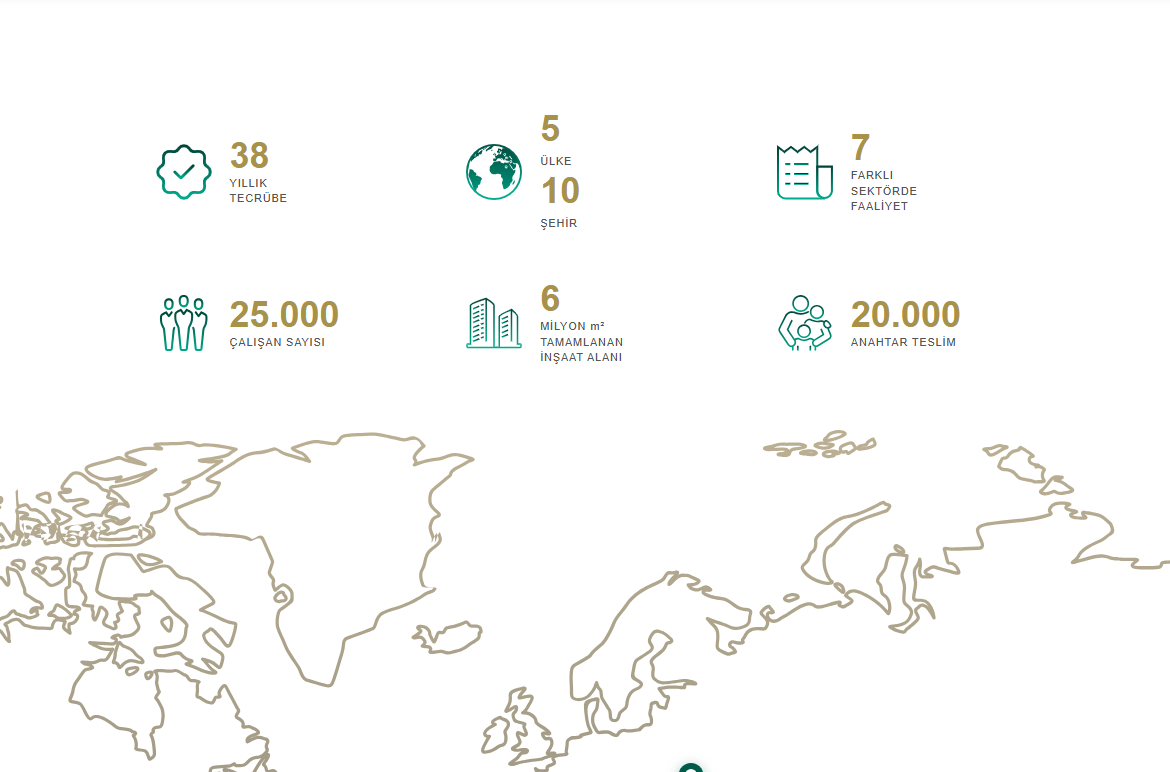1170x772 pixels.
Task: Click the high-rise buildings icon
Action: [x=494, y=323]
